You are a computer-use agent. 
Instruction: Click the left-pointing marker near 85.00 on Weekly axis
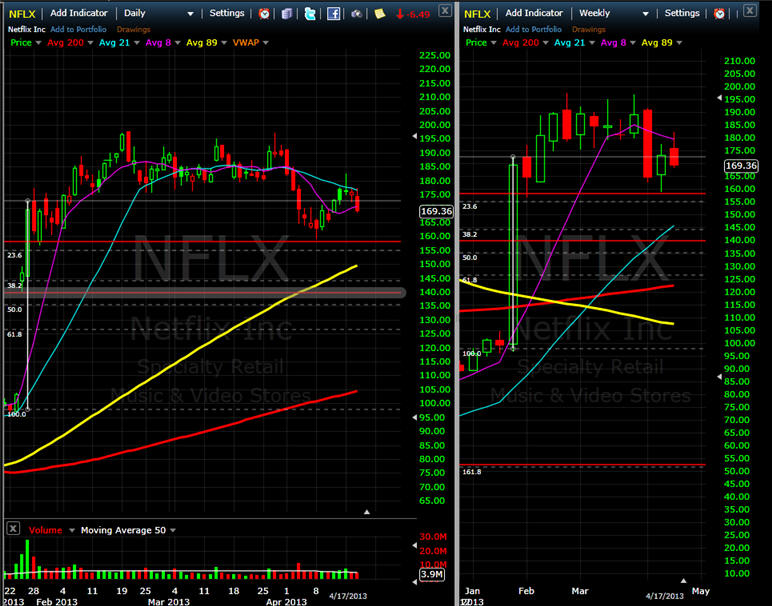719,377
